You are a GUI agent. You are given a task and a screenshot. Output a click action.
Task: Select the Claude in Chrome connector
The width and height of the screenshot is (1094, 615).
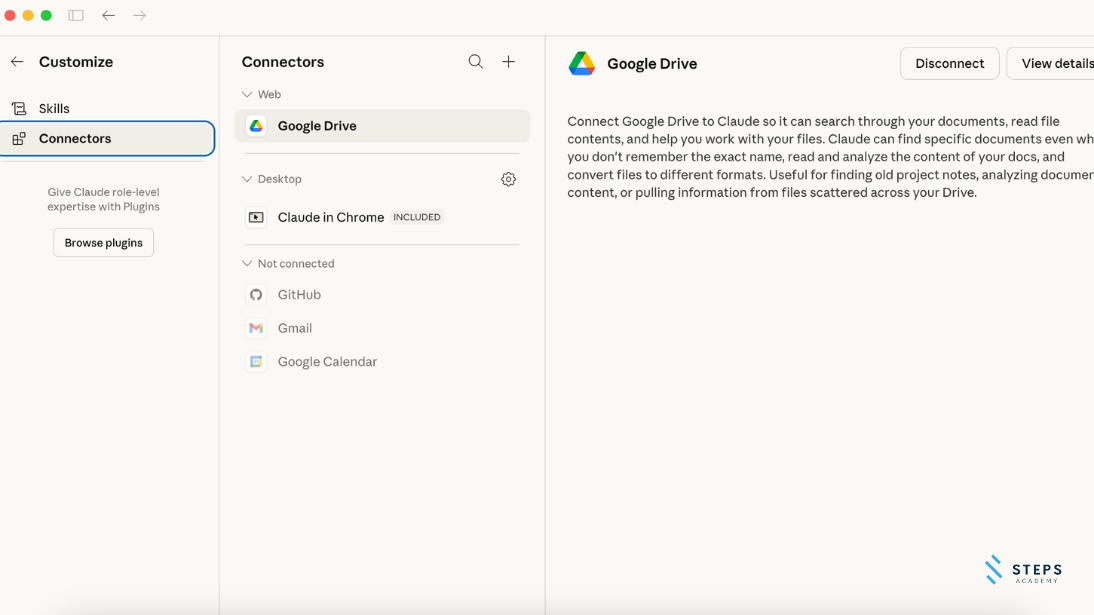point(330,218)
